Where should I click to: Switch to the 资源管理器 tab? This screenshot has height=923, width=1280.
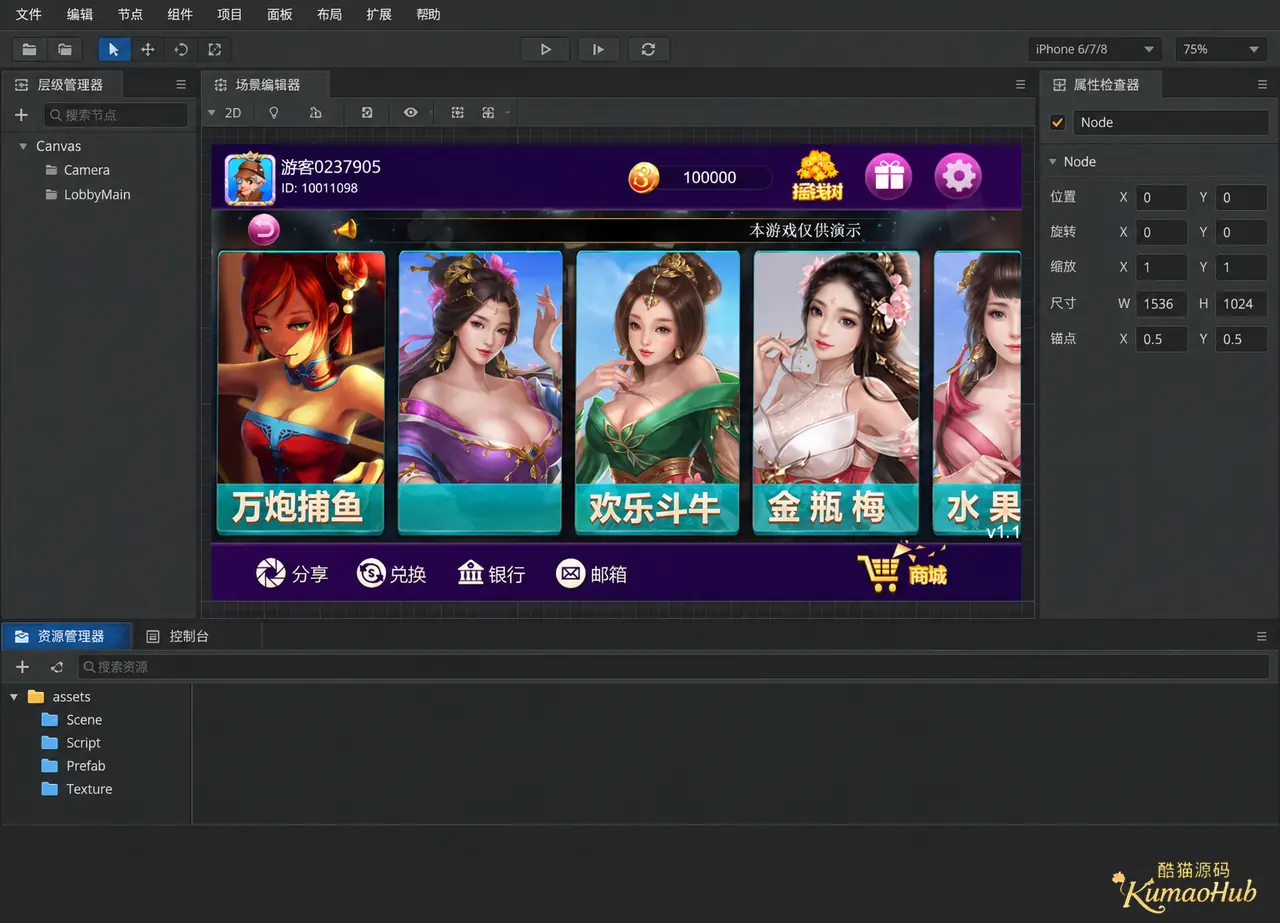67,636
